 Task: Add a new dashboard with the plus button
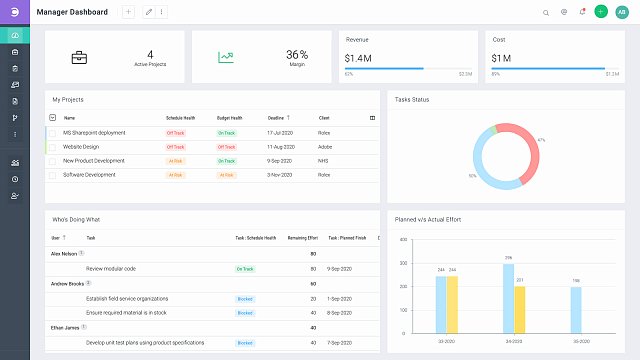pos(129,12)
